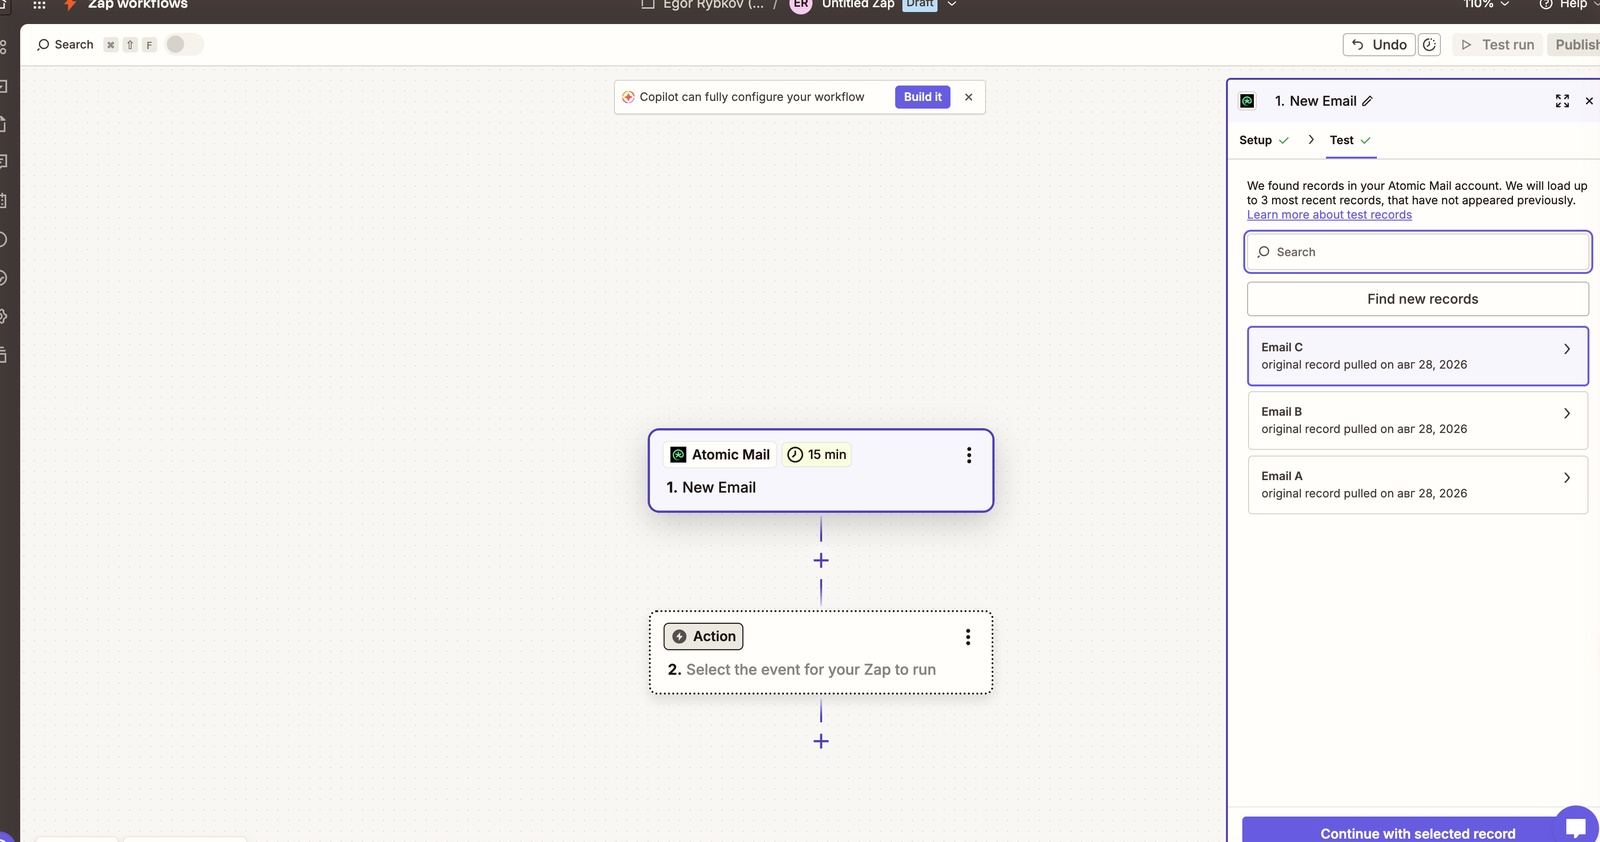
Task: Open the canvas Search in the toolbar
Action: tap(65, 45)
